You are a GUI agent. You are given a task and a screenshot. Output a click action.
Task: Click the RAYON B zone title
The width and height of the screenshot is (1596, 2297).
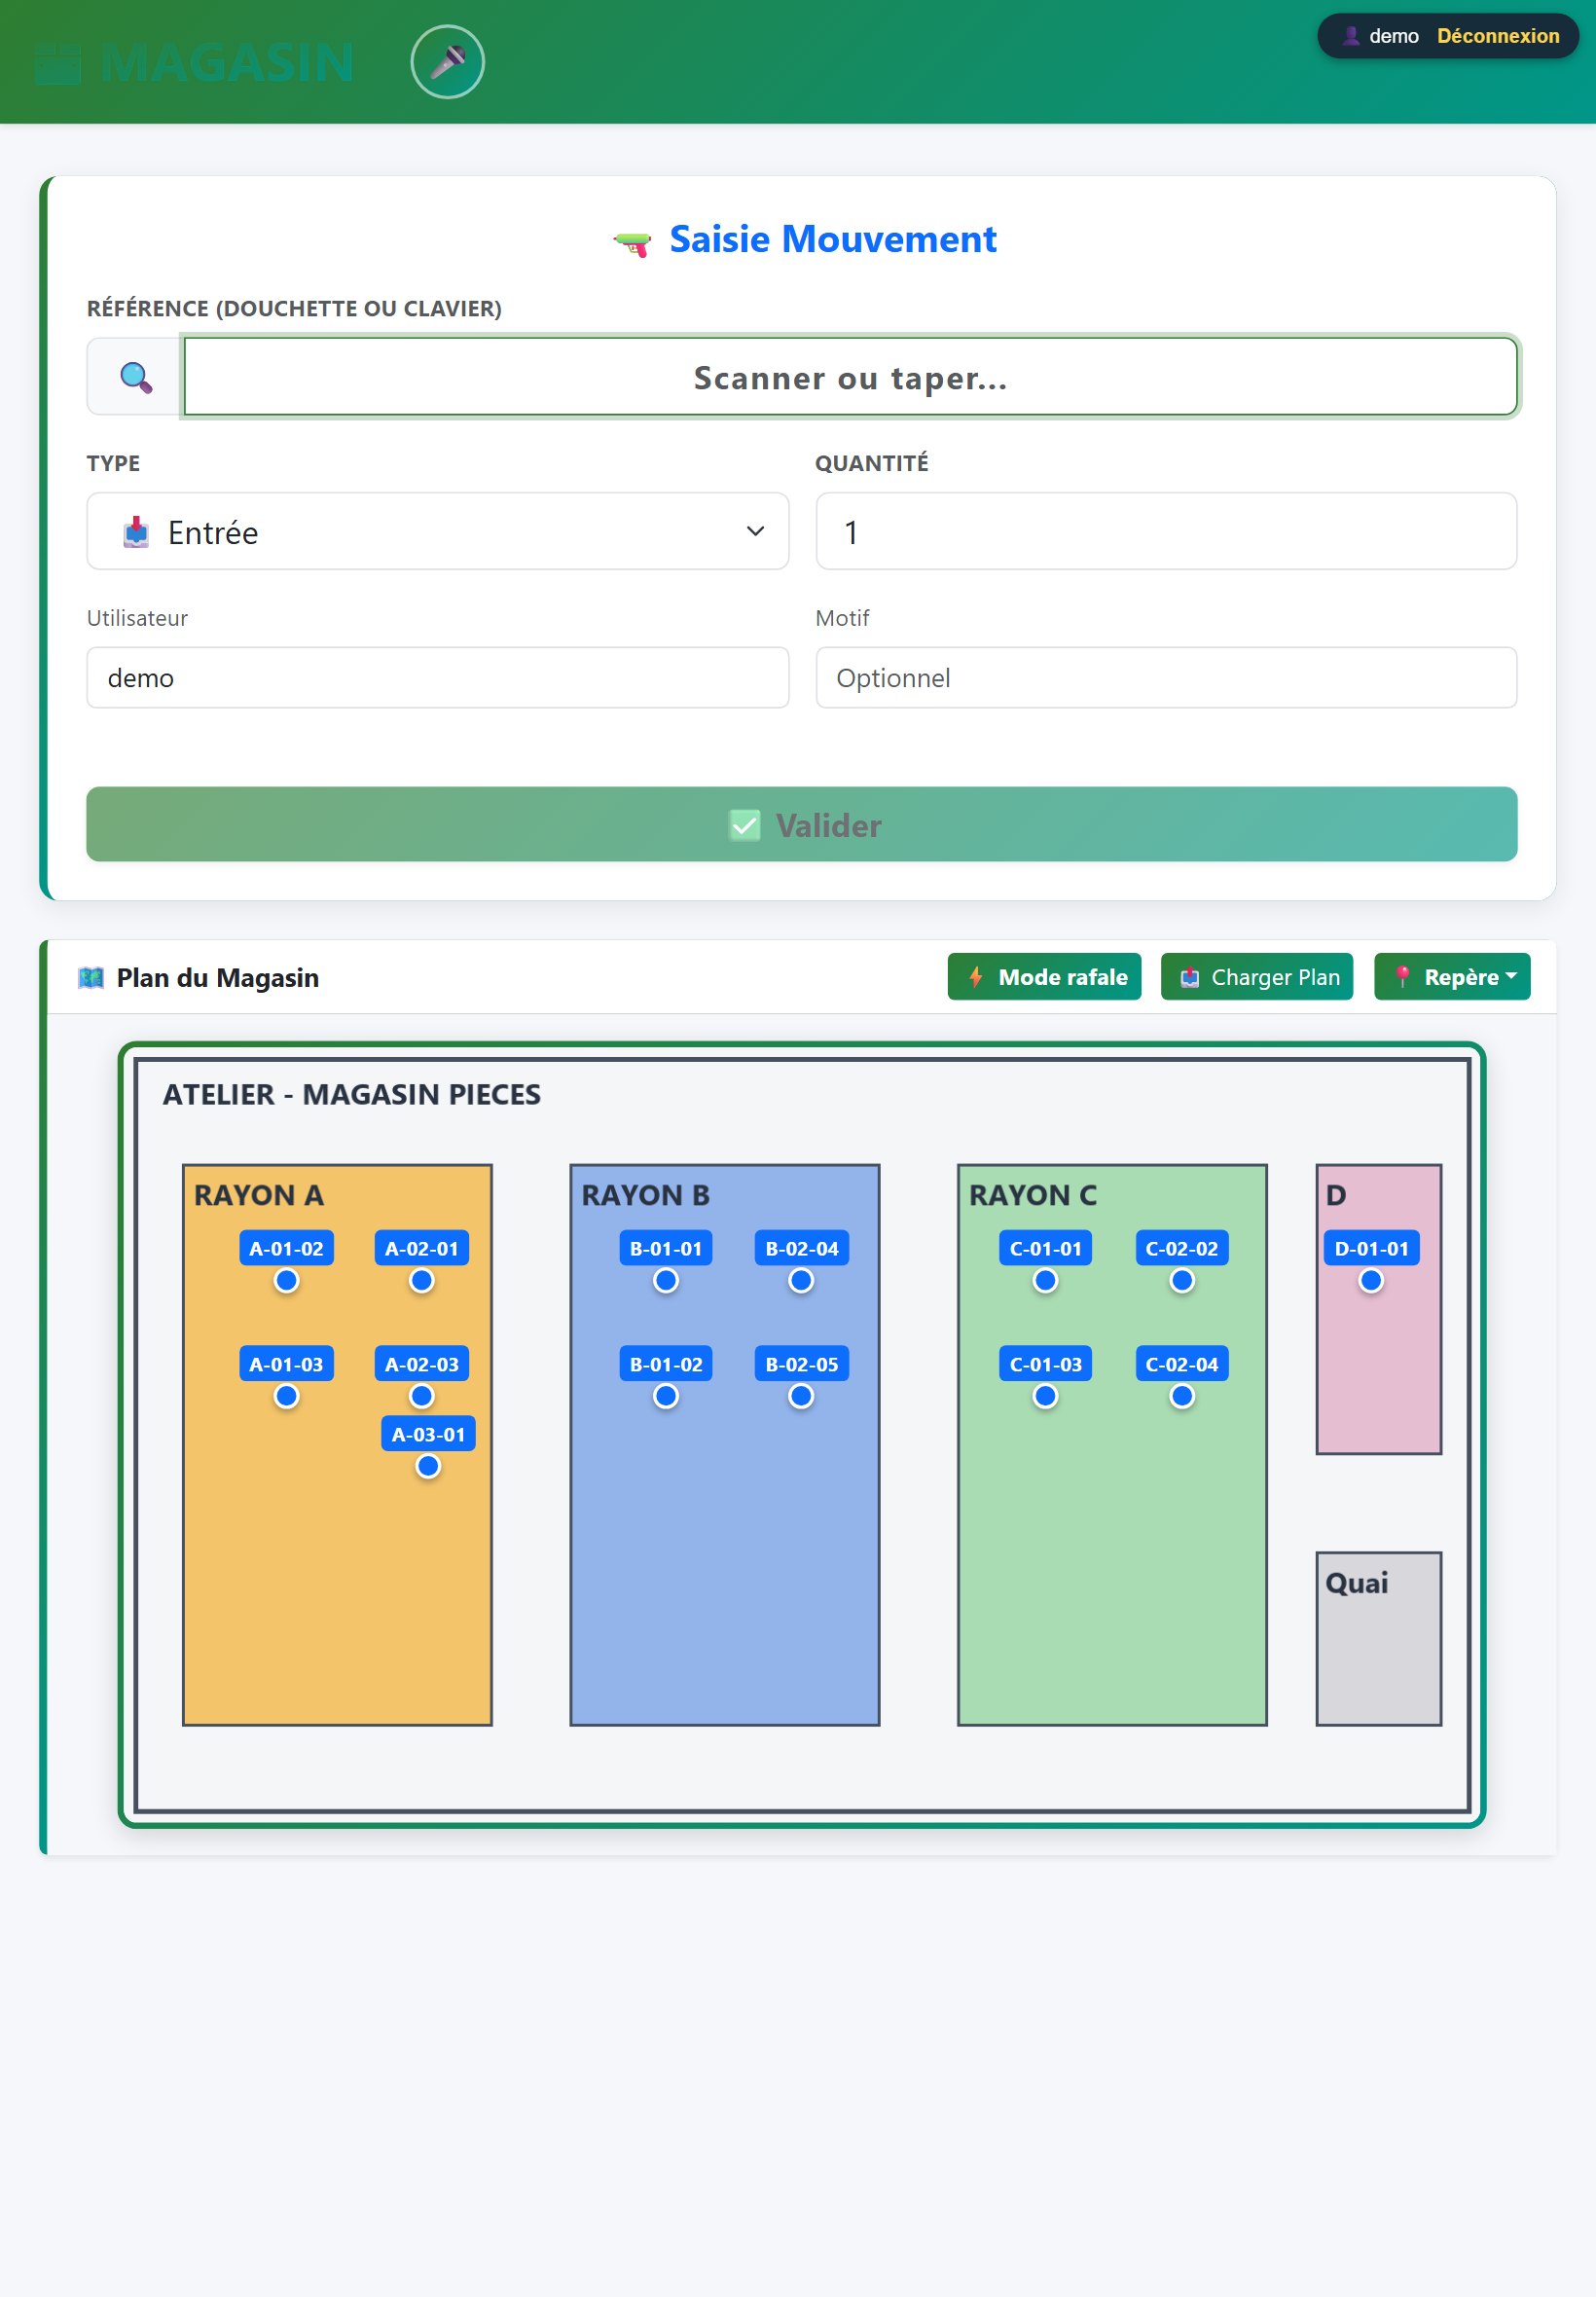[x=646, y=1195]
